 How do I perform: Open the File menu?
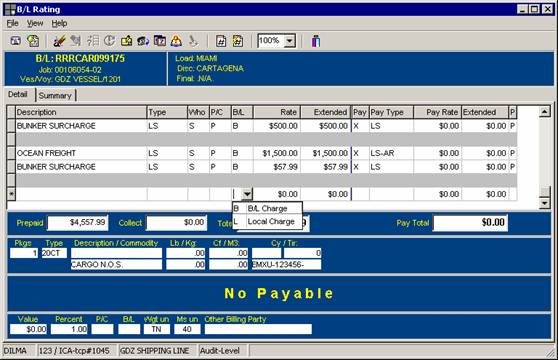[x=12, y=23]
